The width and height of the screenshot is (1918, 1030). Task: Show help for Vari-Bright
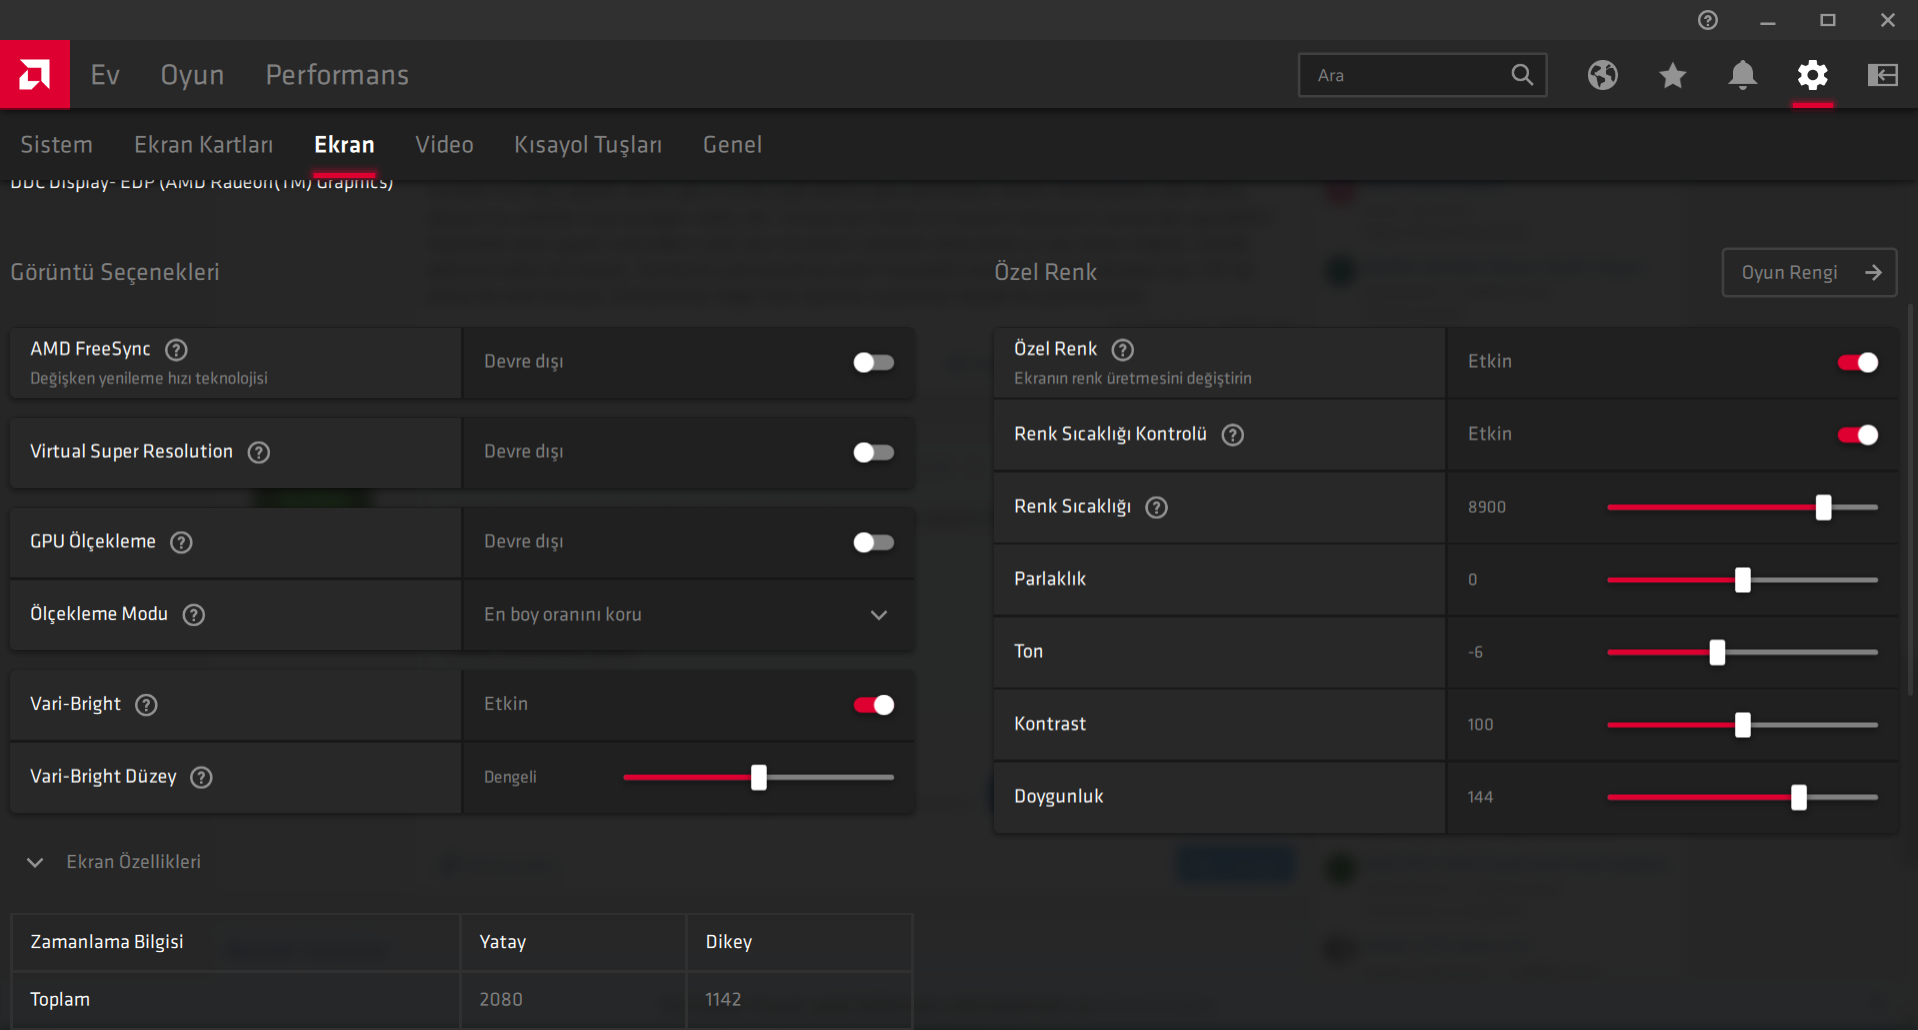146,705
